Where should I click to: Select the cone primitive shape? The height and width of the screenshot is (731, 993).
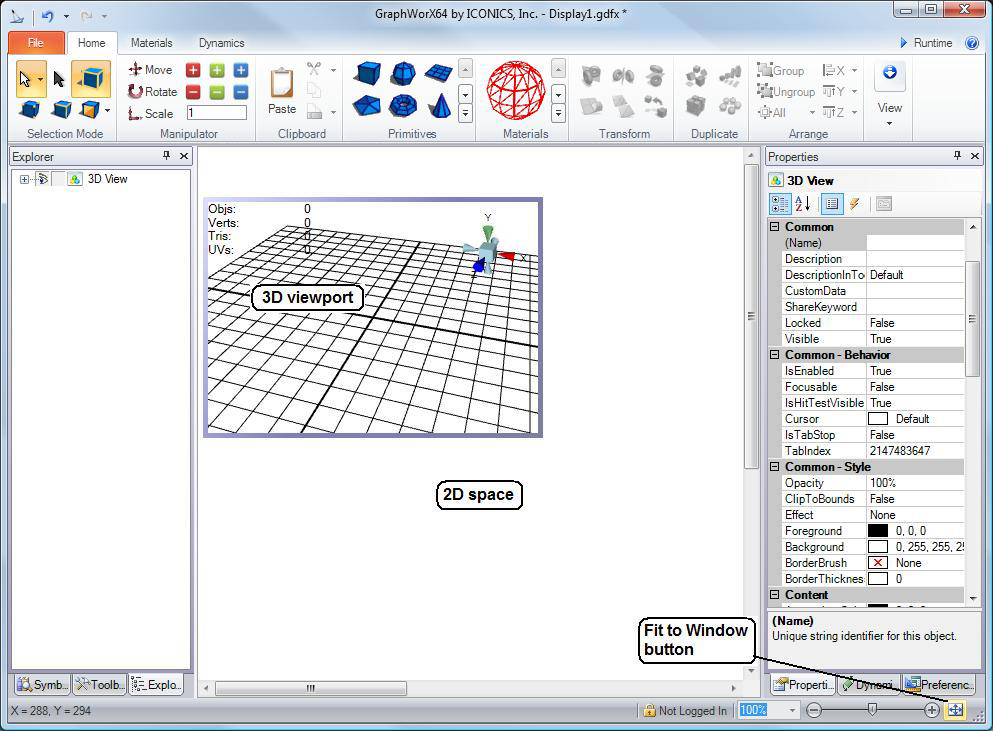point(438,105)
